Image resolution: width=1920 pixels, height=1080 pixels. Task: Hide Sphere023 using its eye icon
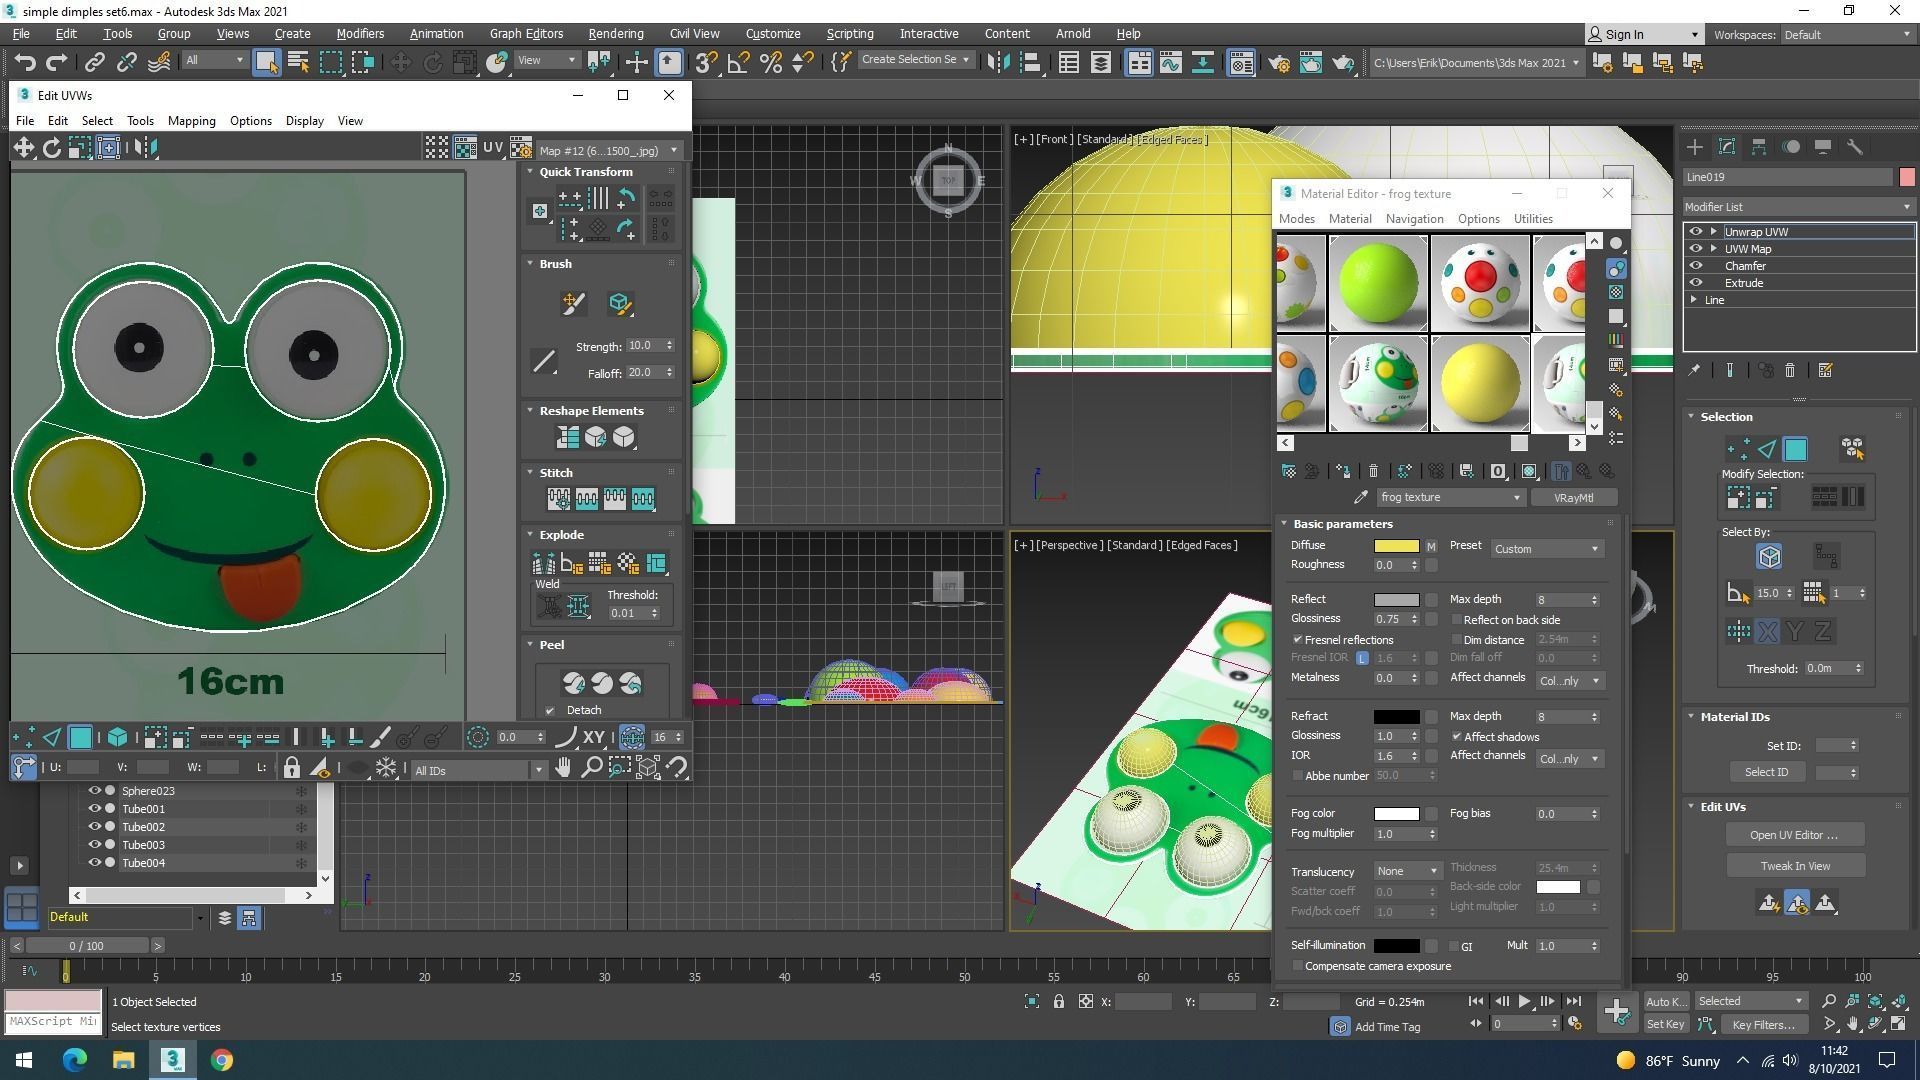tap(94, 791)
